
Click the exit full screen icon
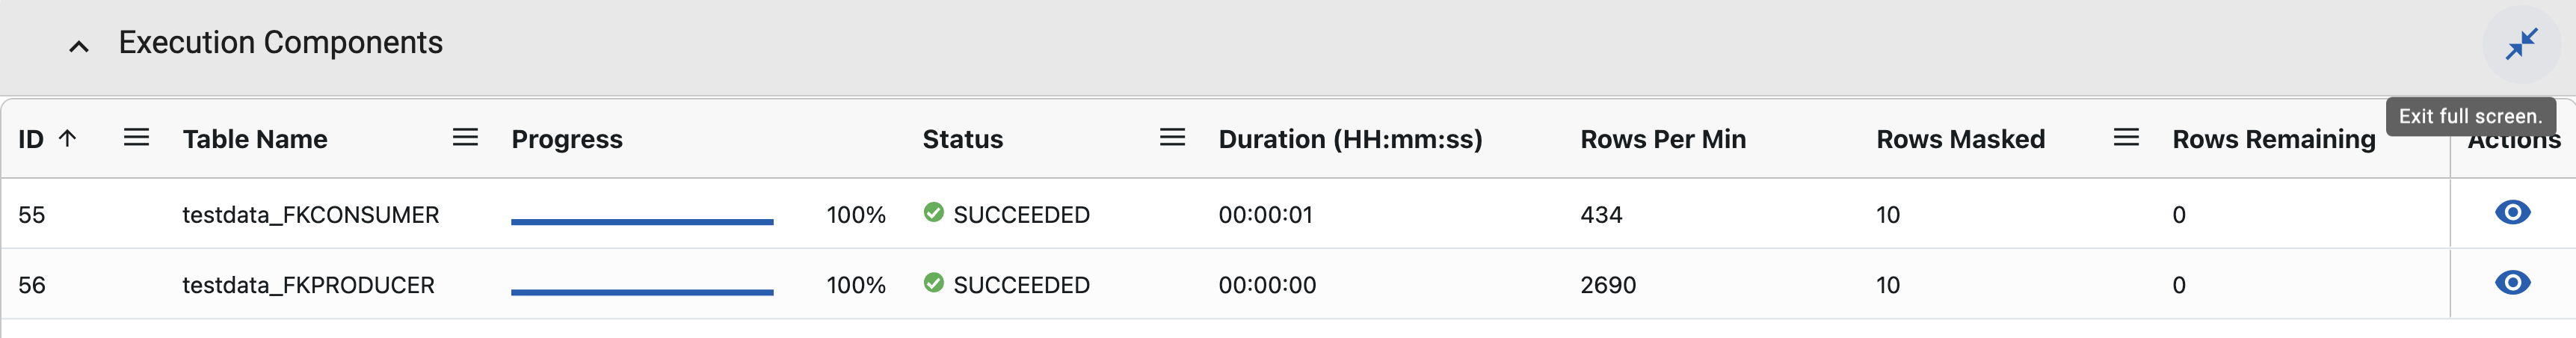pos(2520,44)
